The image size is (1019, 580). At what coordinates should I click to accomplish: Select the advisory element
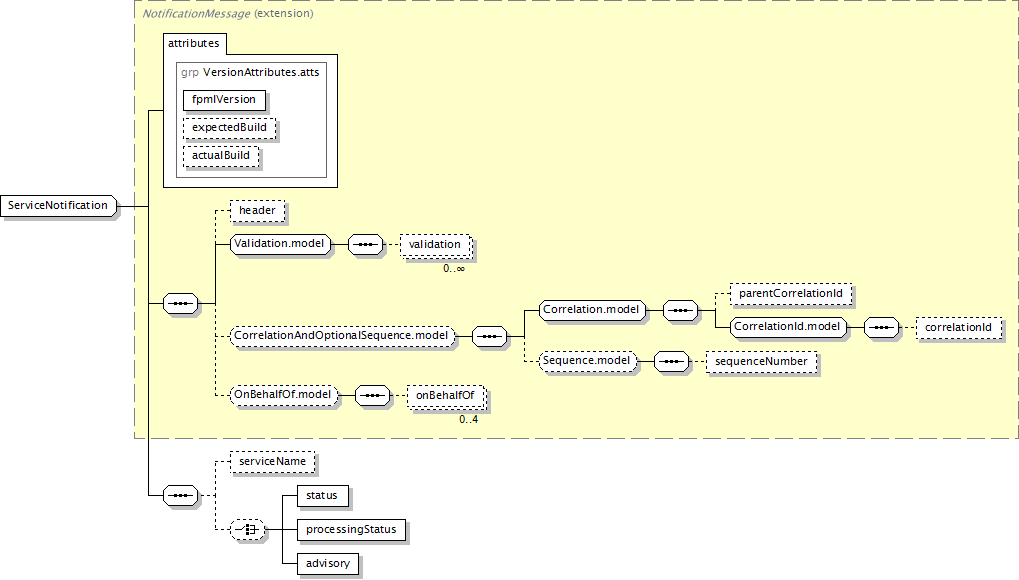click(x=328, y=563)
